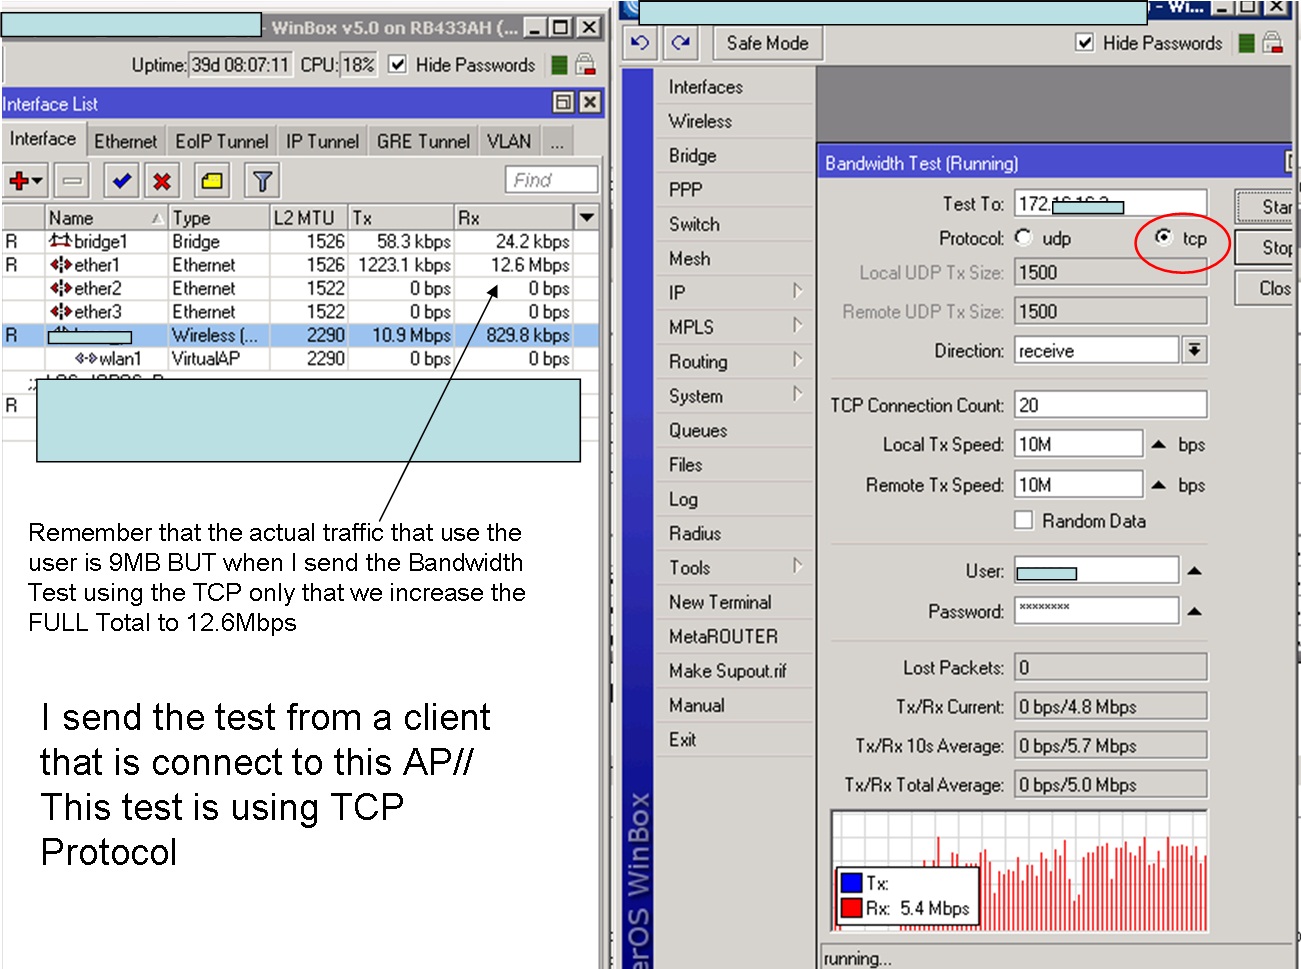Click the red plus Add interface button
Screen dimensions: 1301x969
coord(25,181)
